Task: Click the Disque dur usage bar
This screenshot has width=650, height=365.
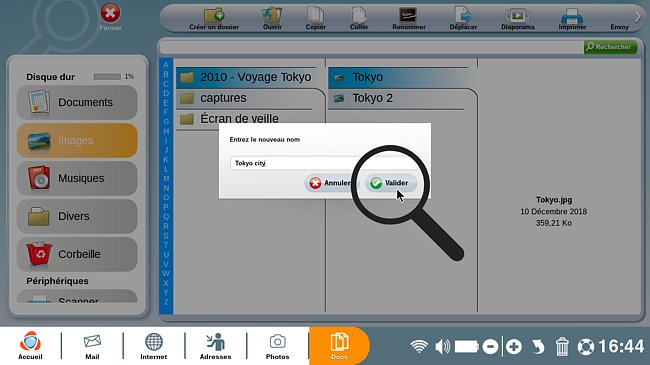Action: 107,77
